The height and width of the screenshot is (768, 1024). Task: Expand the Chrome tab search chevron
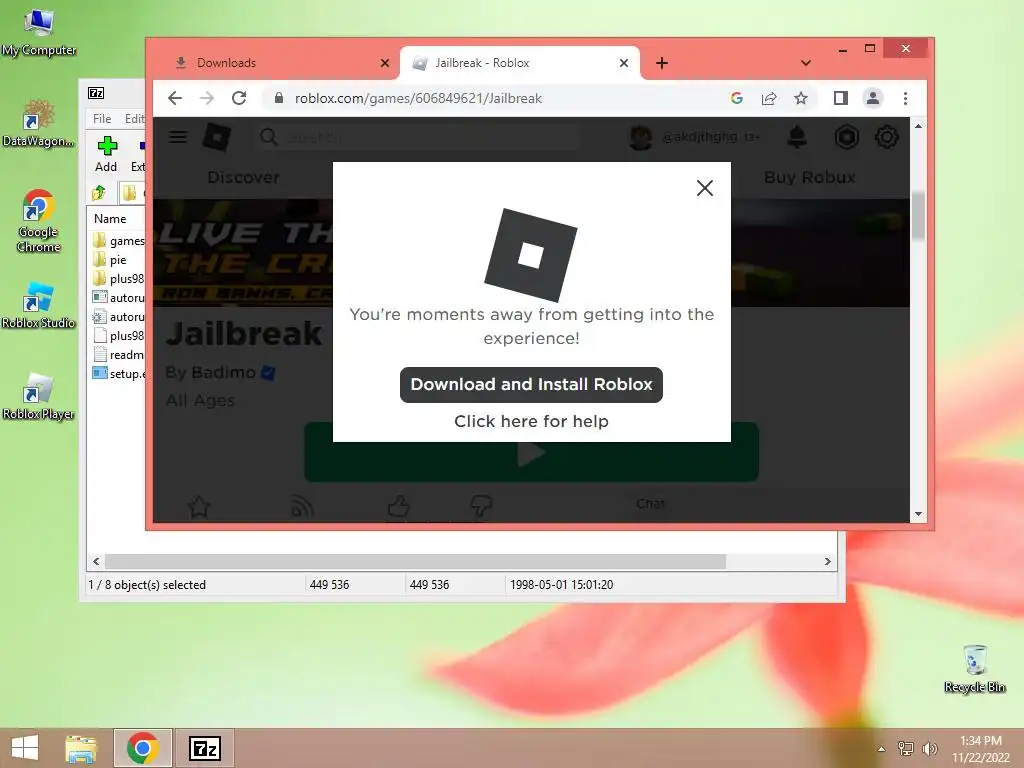806,63
